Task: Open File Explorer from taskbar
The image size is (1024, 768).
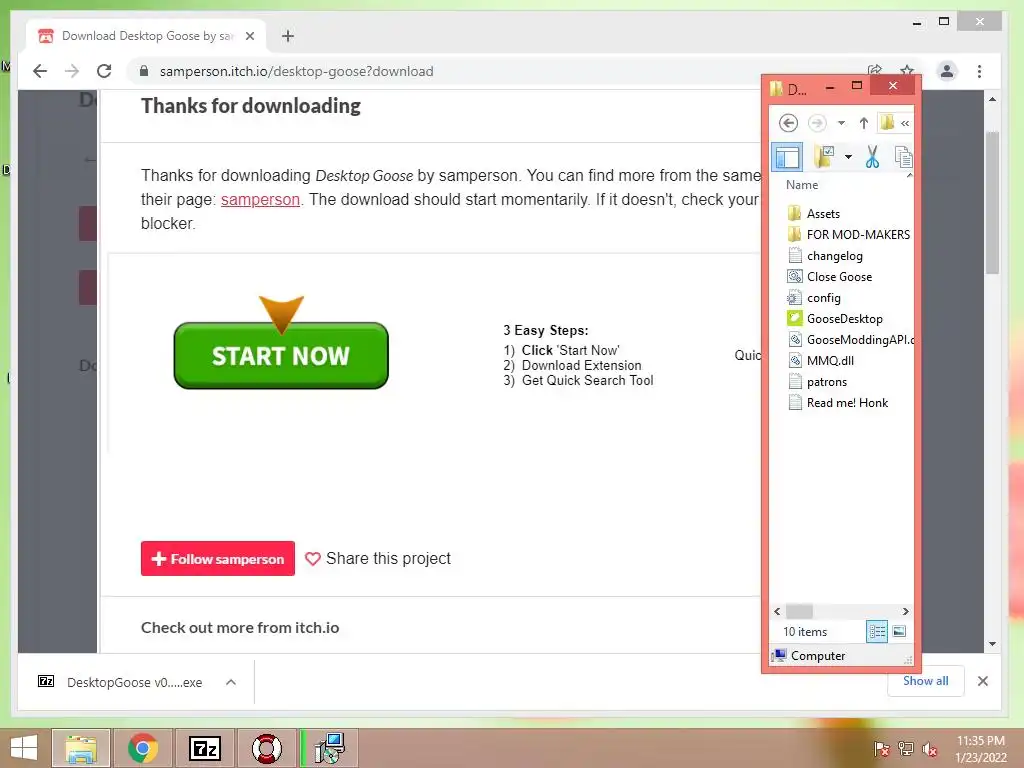Action: click(81, 748)
